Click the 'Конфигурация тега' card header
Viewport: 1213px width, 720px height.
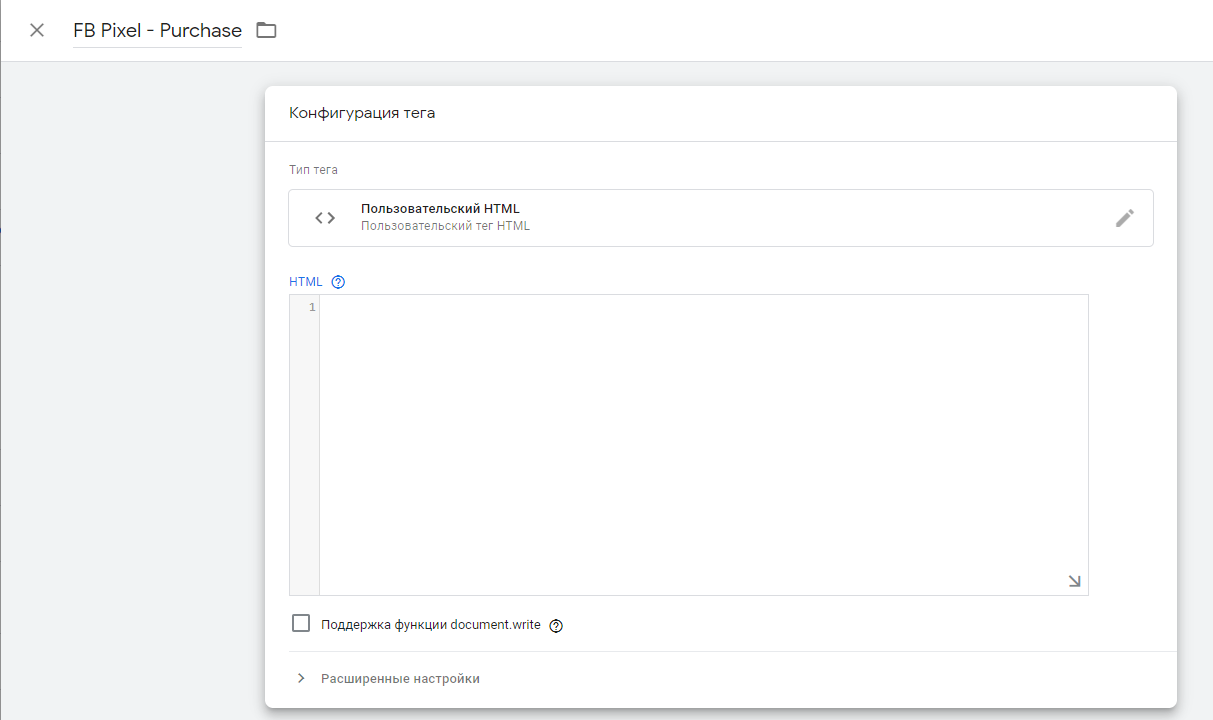point(362,113)
